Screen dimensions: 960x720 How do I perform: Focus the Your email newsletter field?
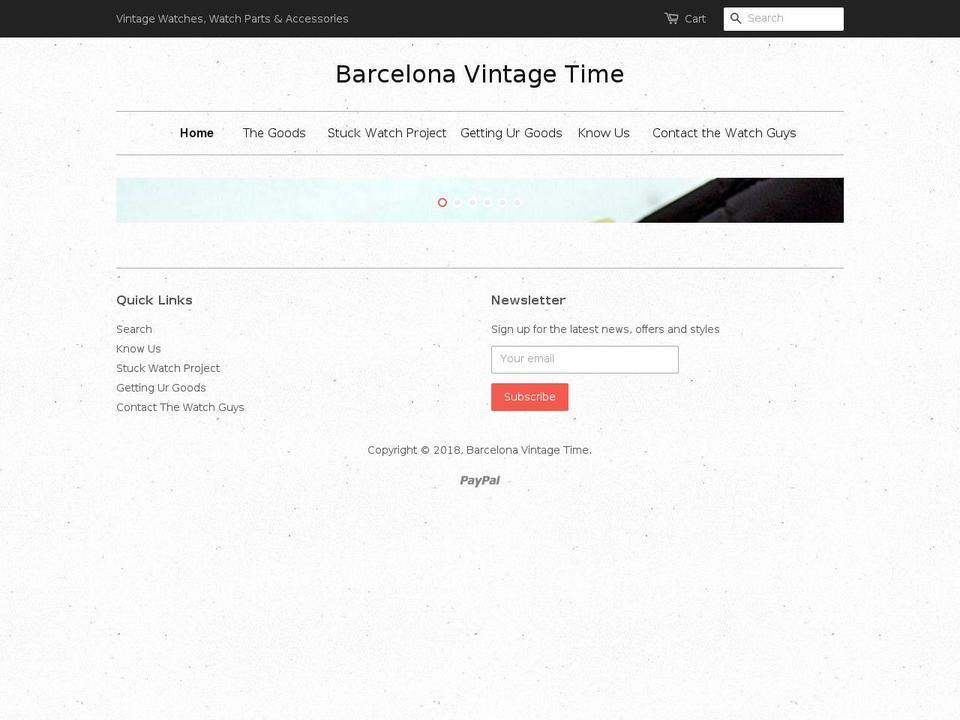pyautogui.click(x=585, y=359)
